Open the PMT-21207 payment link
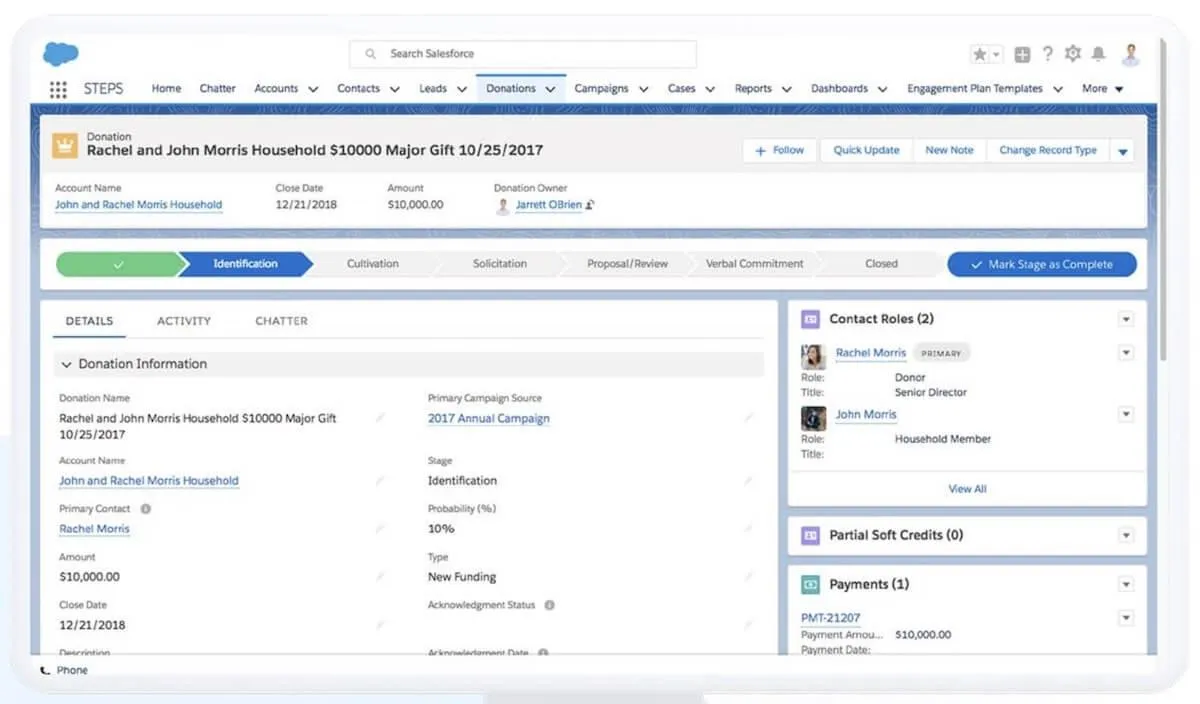Image resolution: width=1200 pixels, height=704 pixels. click(830, 618)
